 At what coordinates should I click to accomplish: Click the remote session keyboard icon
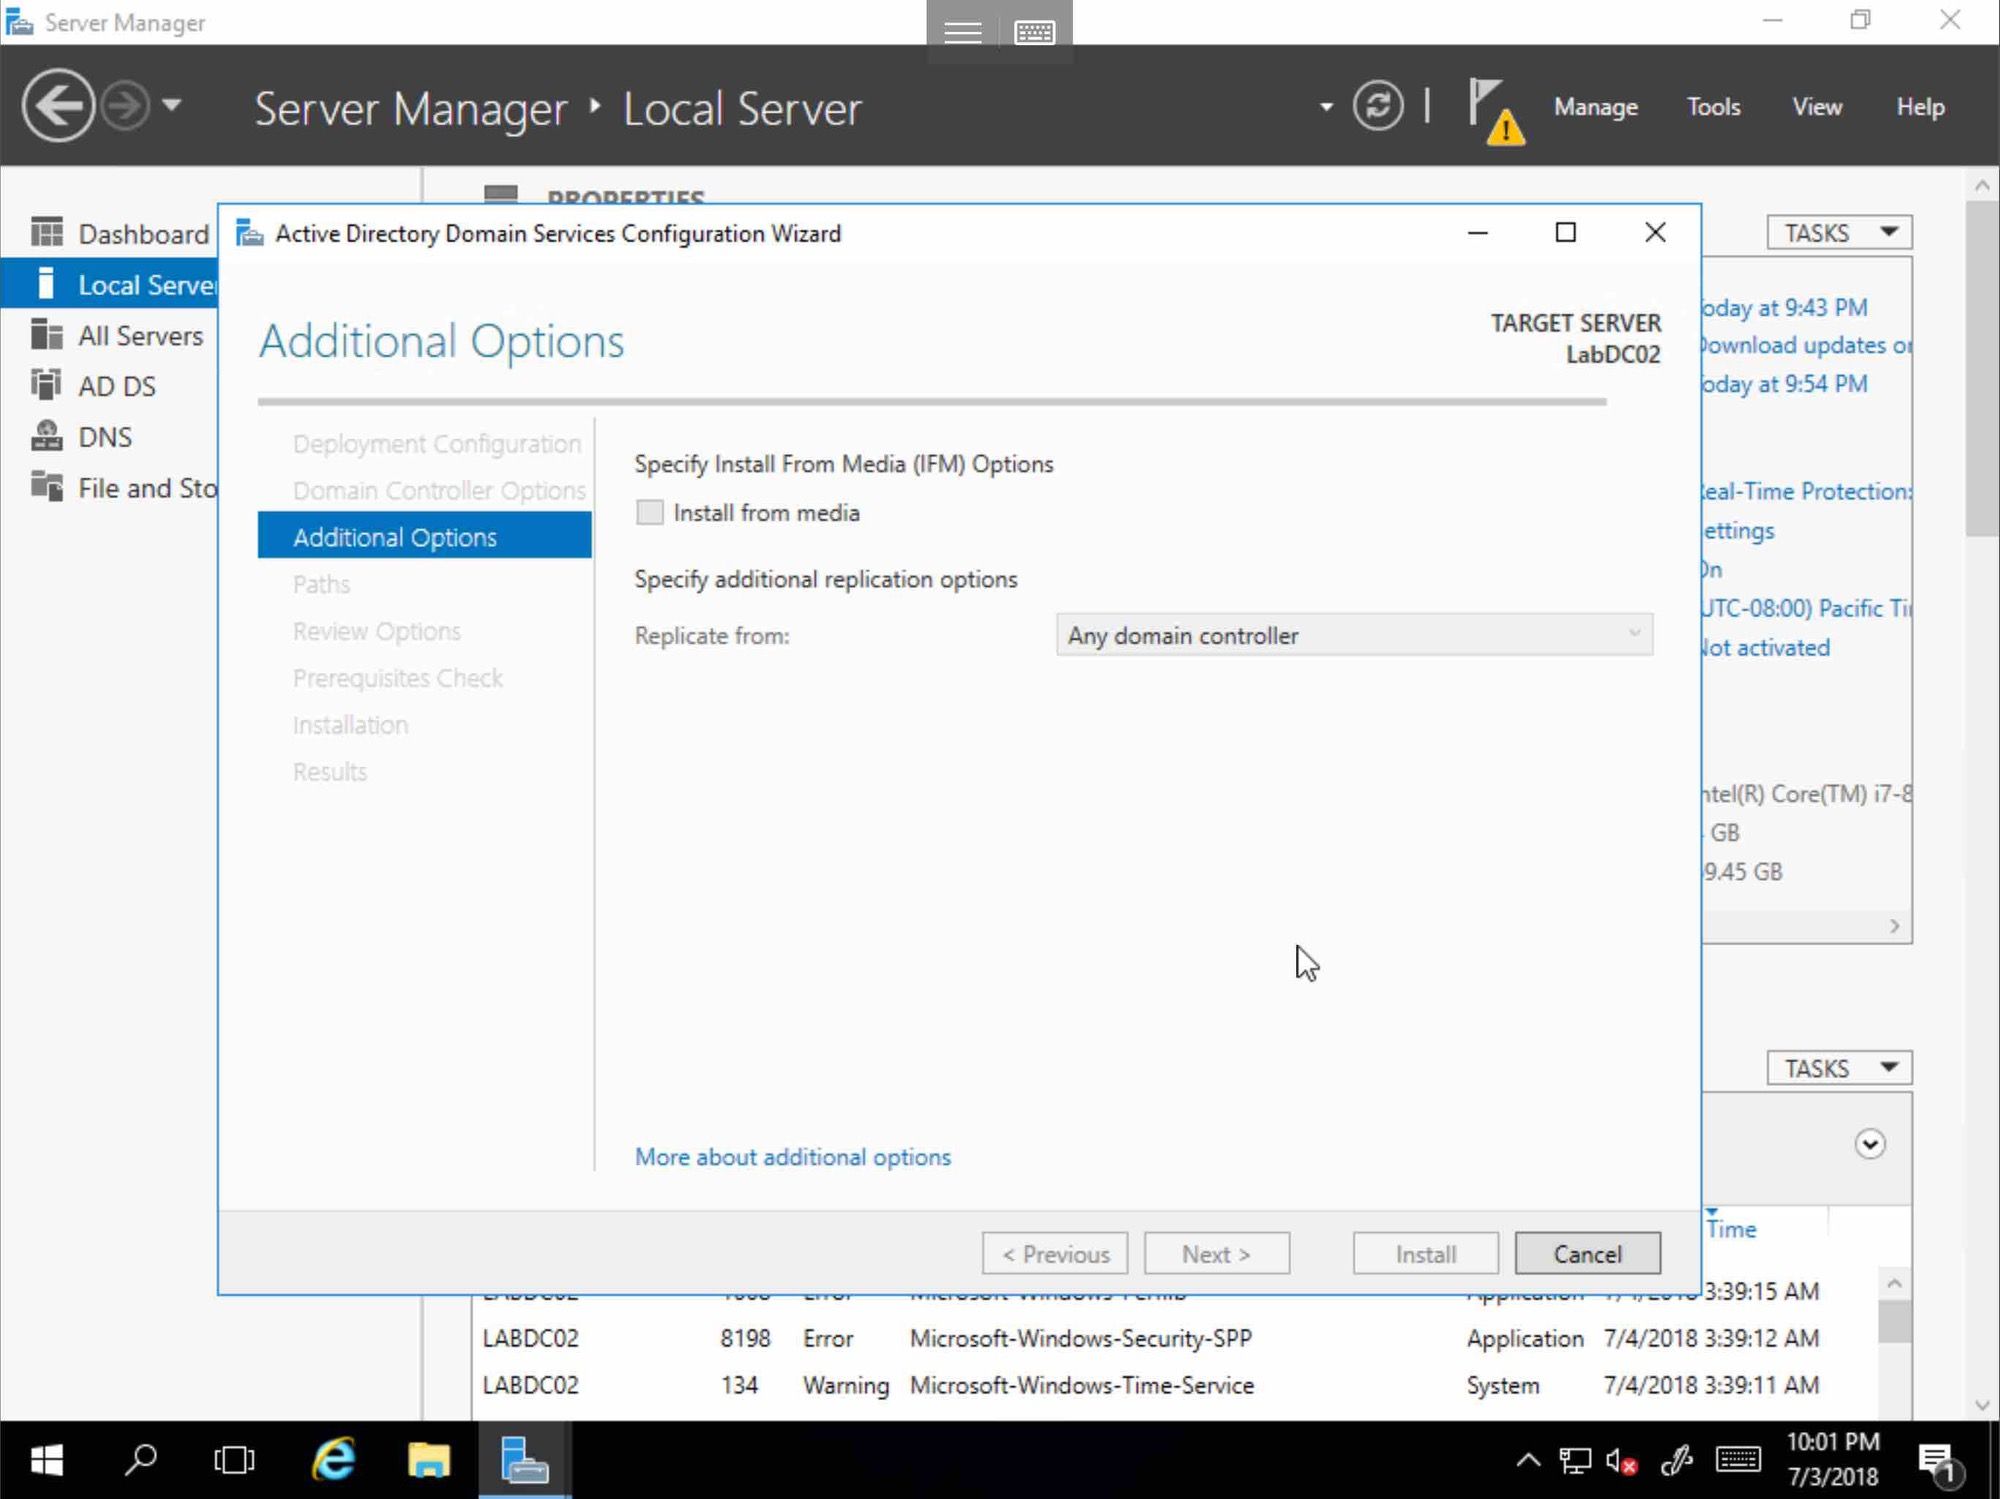(1034, 33)
